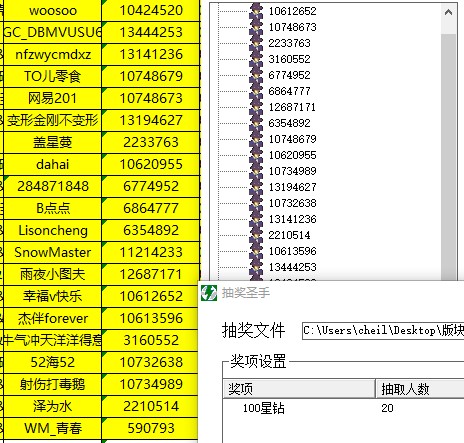The height and width of the screenshot is (443, 464).
Task: Click the person icon beside 10613596
Action: (256, 251)
